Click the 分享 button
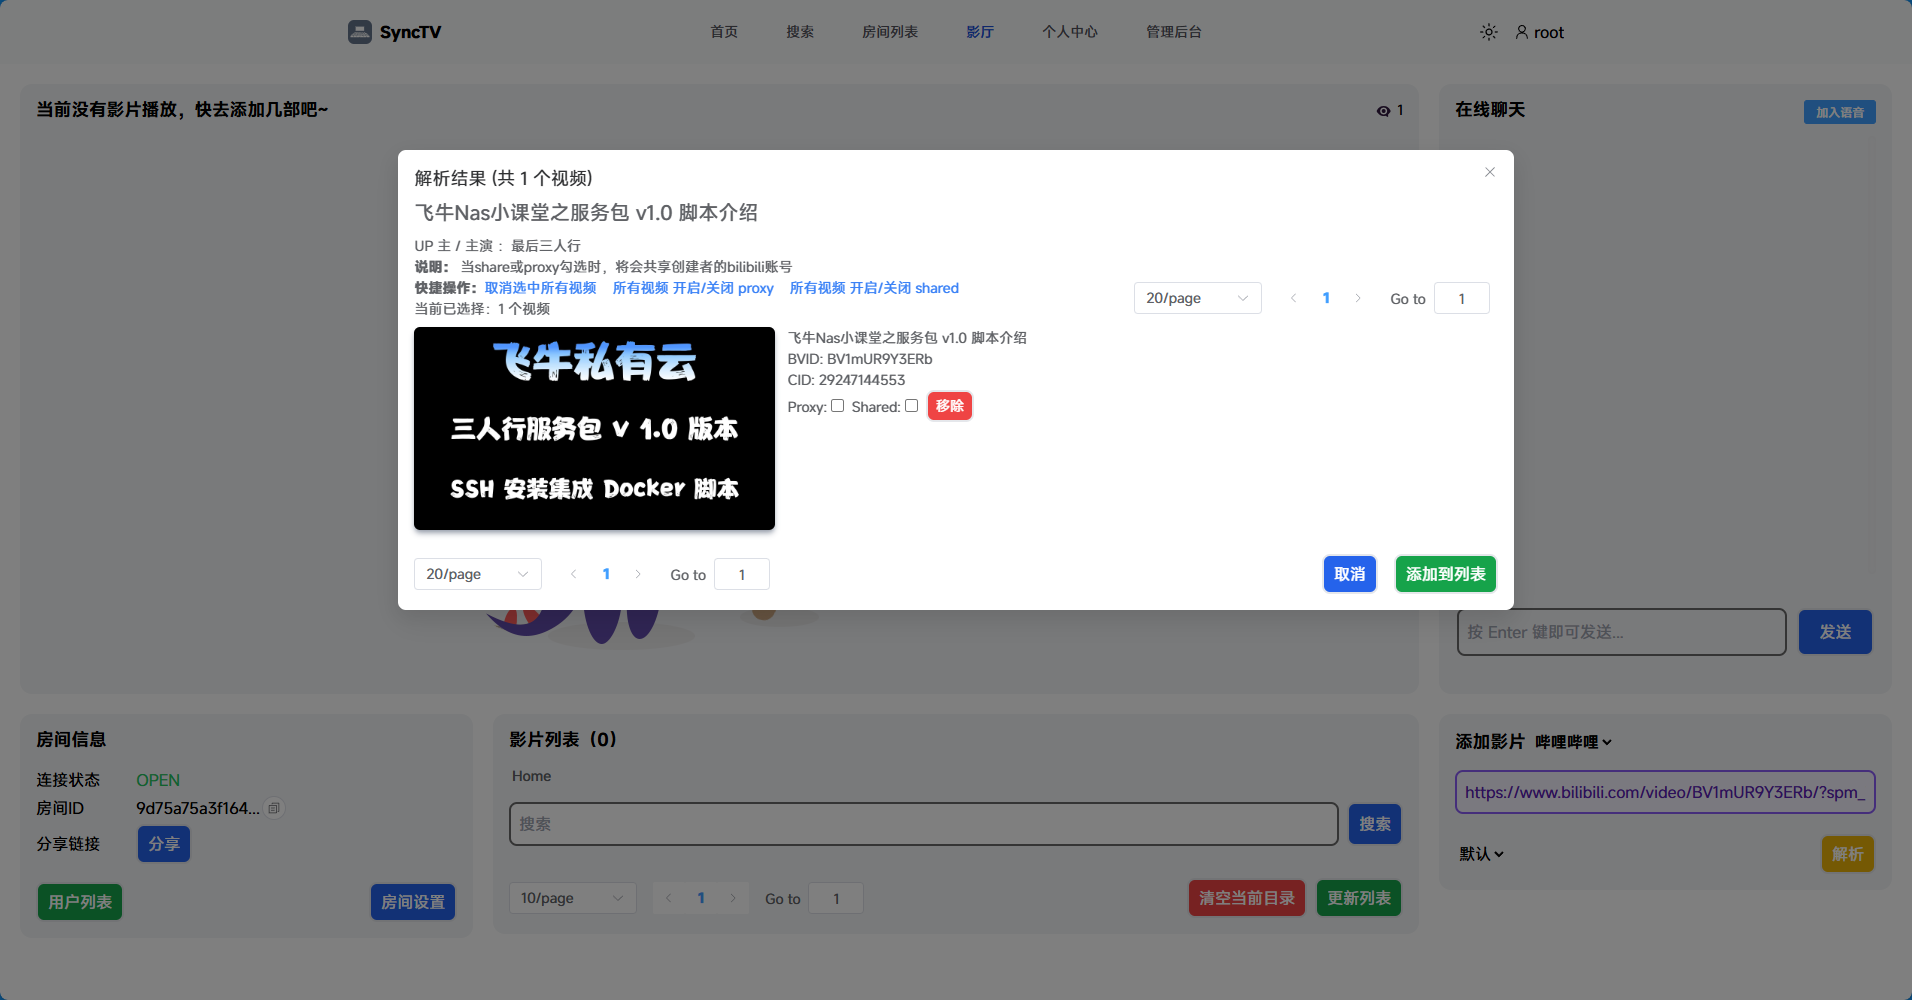 coord(164,844)
